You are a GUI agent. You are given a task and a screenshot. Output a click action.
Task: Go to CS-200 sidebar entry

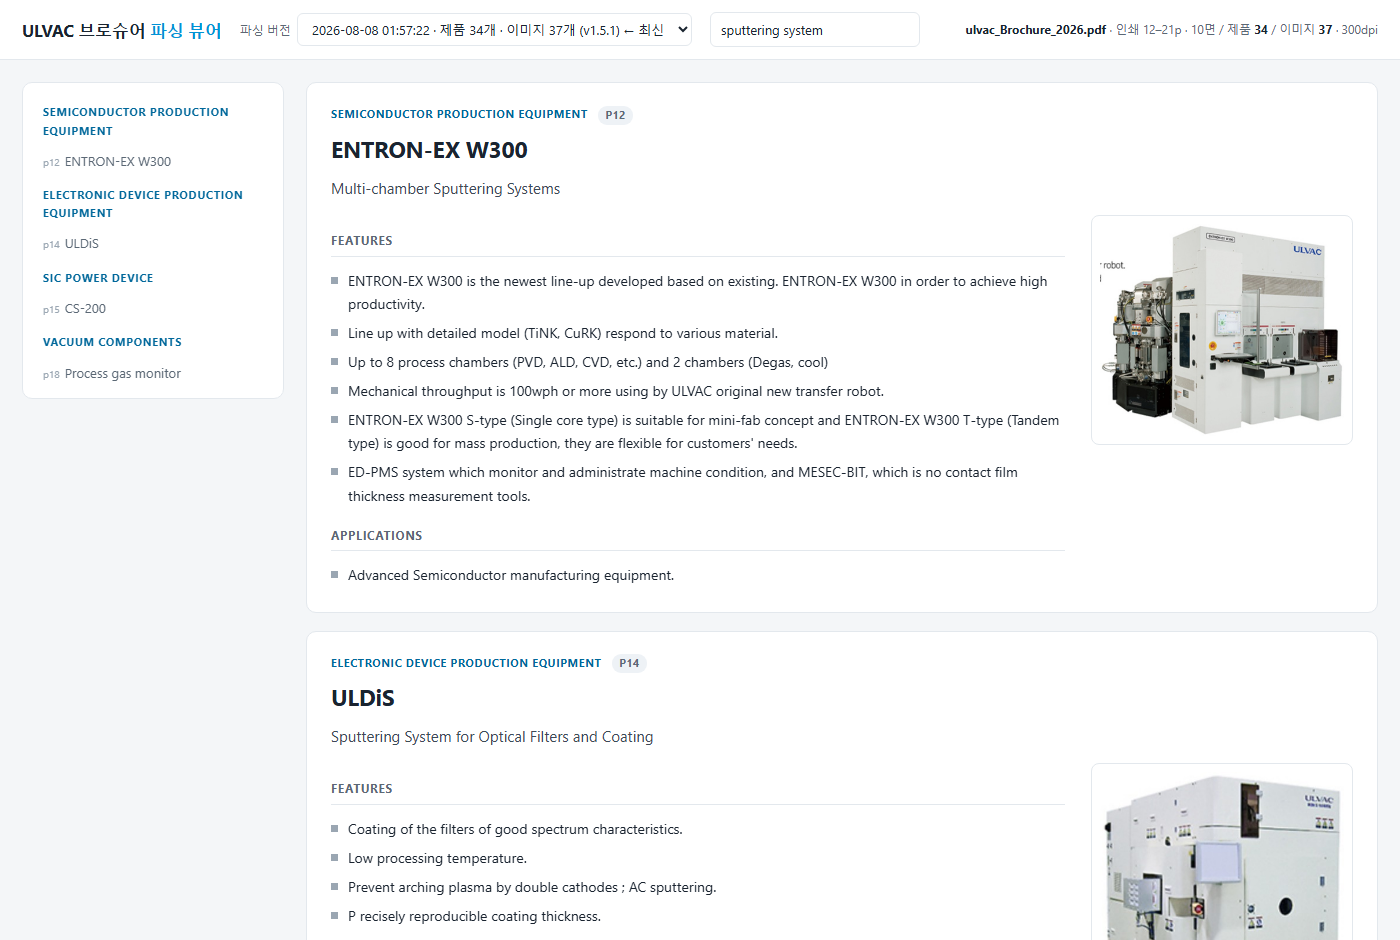pyautogui.click(x=85, y=309)
